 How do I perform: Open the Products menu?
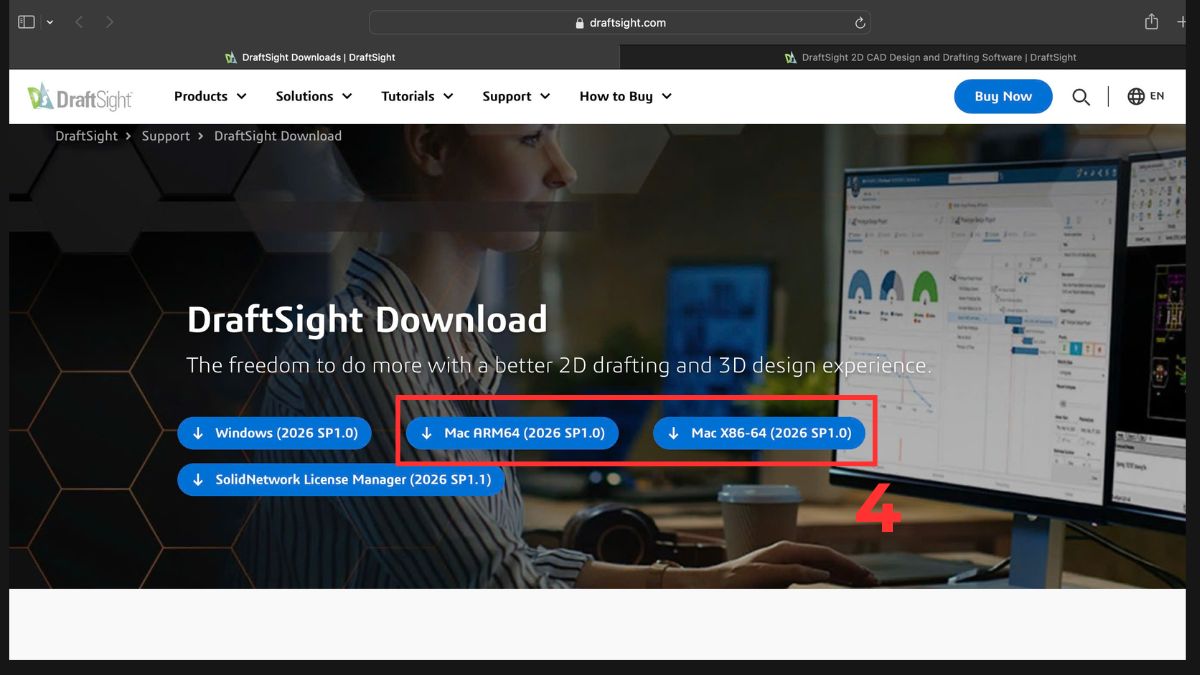click(210, 96)
